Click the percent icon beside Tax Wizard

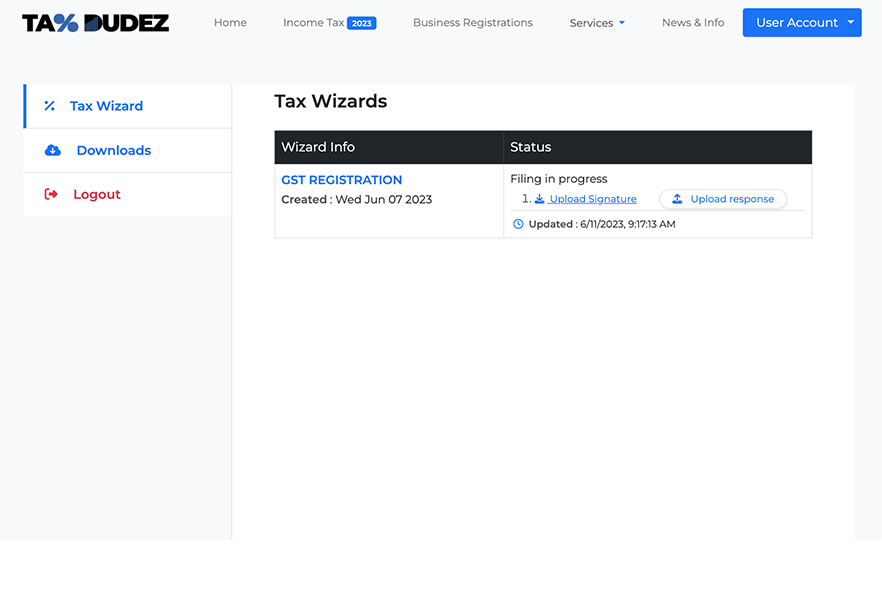click(49, 106)
